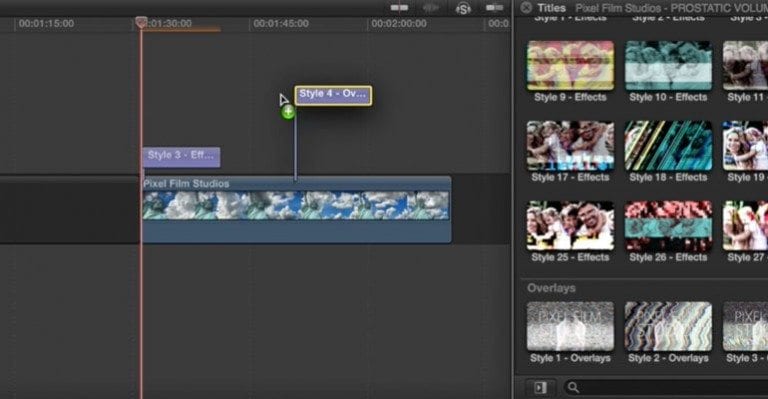
Task: Choose the Style 26 - Effects title
Action: point(668,226)
